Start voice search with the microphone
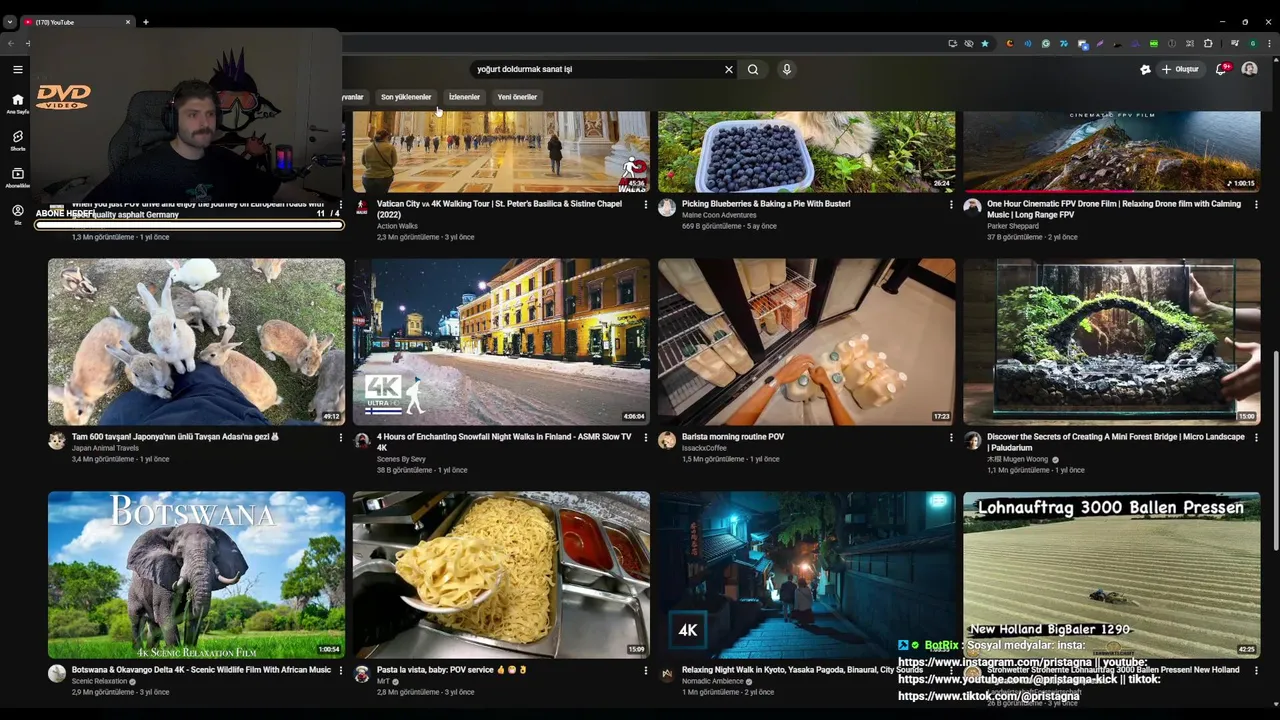This screenshot has width=1280, height=720. (x=787, y=69)
